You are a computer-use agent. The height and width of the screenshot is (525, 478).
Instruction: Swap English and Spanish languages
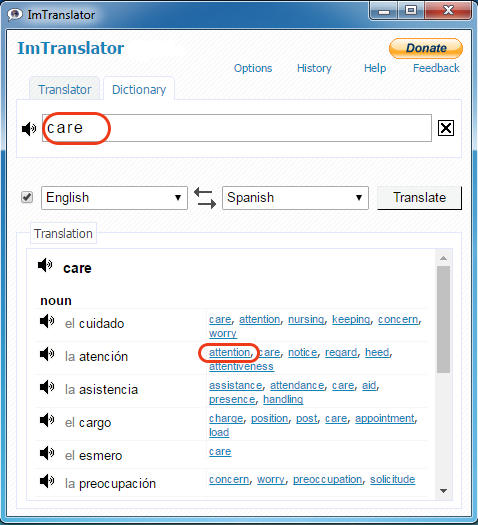(205, 198)
